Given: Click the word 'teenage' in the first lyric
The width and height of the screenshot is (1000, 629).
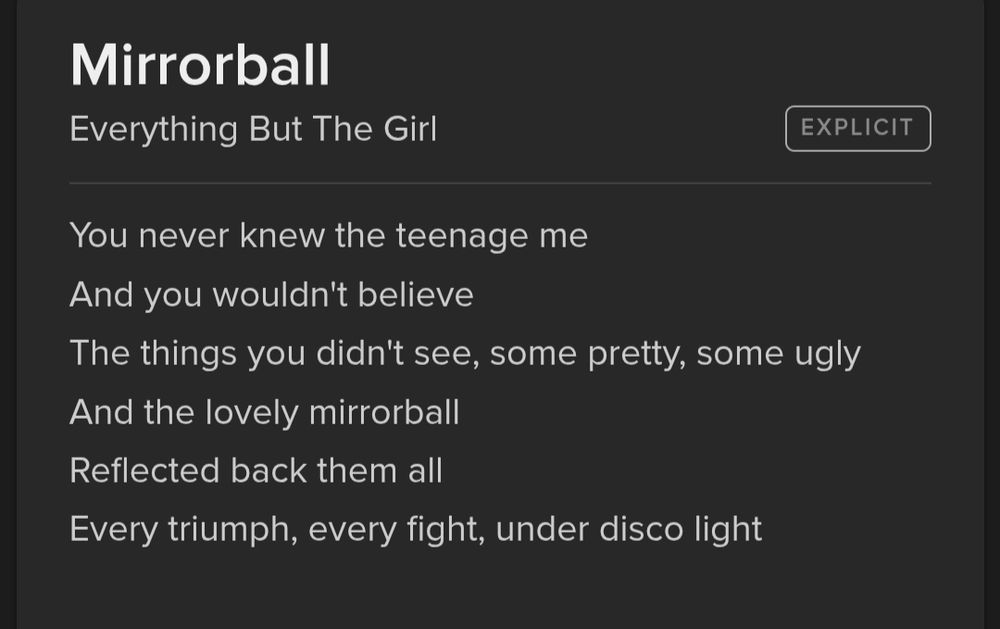Looking at the screenshot, I should click(x=462, y=237).
